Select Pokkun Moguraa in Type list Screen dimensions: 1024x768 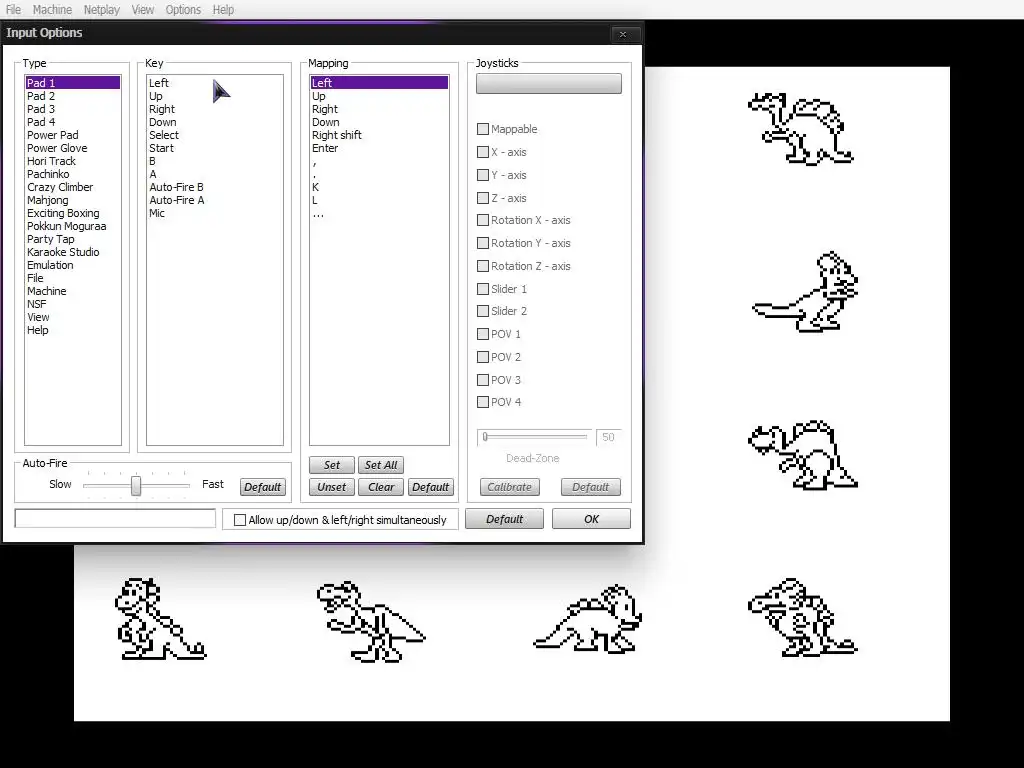coord(72,227)
